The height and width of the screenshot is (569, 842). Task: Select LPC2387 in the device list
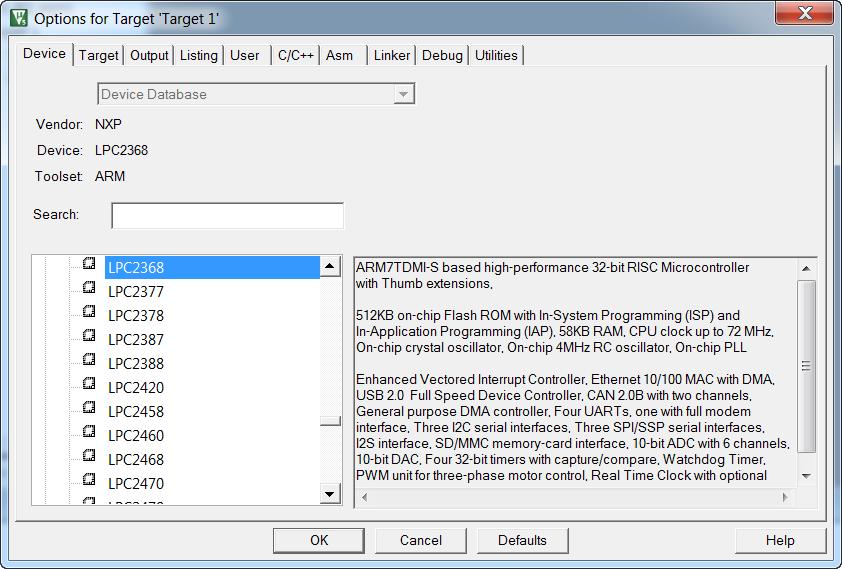click(x=136, y=340)
